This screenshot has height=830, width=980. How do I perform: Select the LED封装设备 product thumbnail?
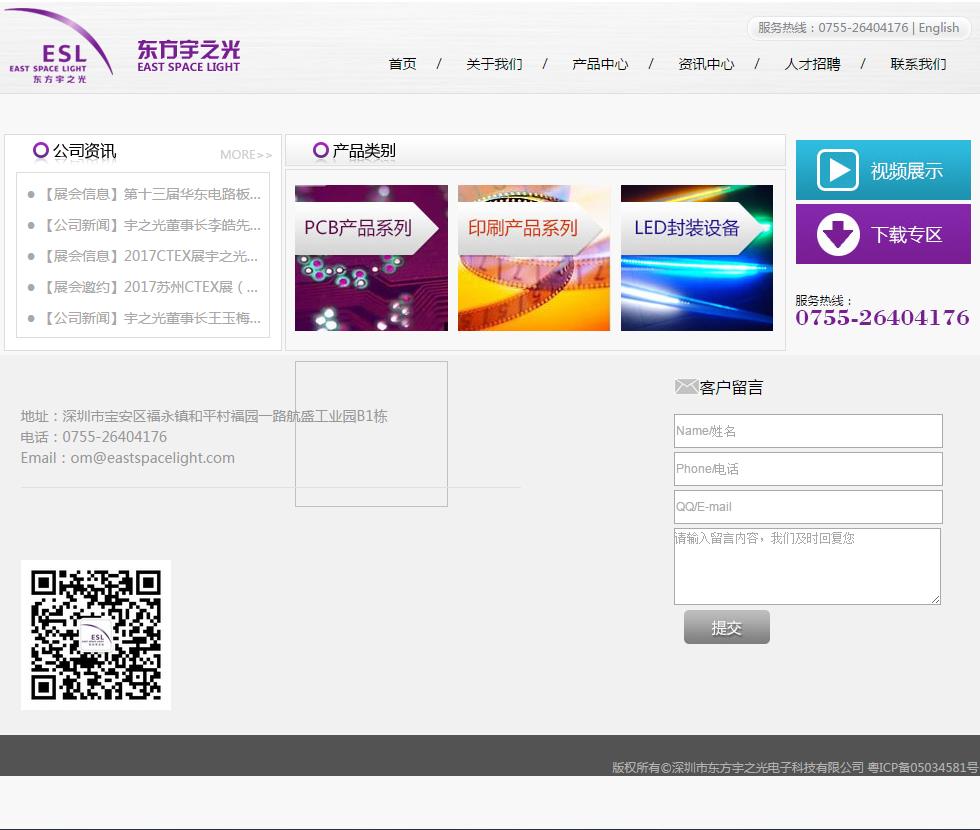tap(696, 258)
